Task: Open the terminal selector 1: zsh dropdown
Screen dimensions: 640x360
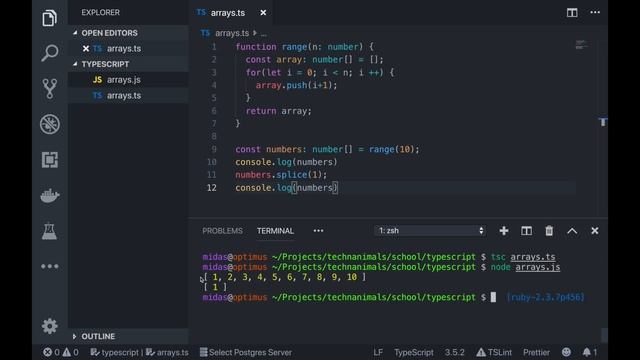Action: 430,231
